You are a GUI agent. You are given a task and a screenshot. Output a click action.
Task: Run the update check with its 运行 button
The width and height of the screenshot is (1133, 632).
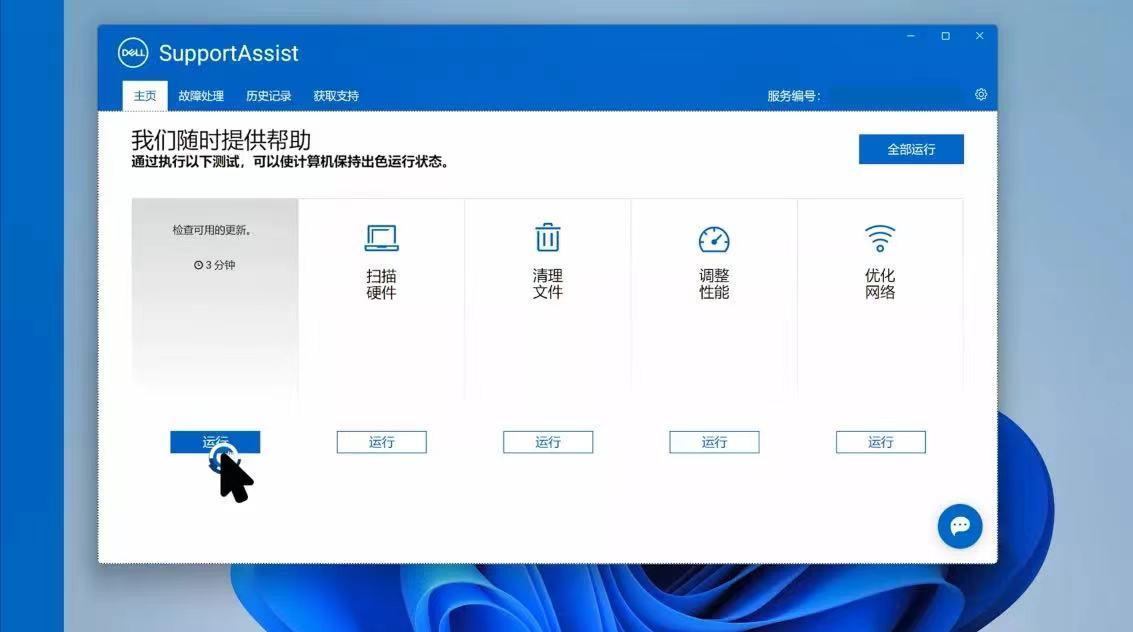point(215,441)
